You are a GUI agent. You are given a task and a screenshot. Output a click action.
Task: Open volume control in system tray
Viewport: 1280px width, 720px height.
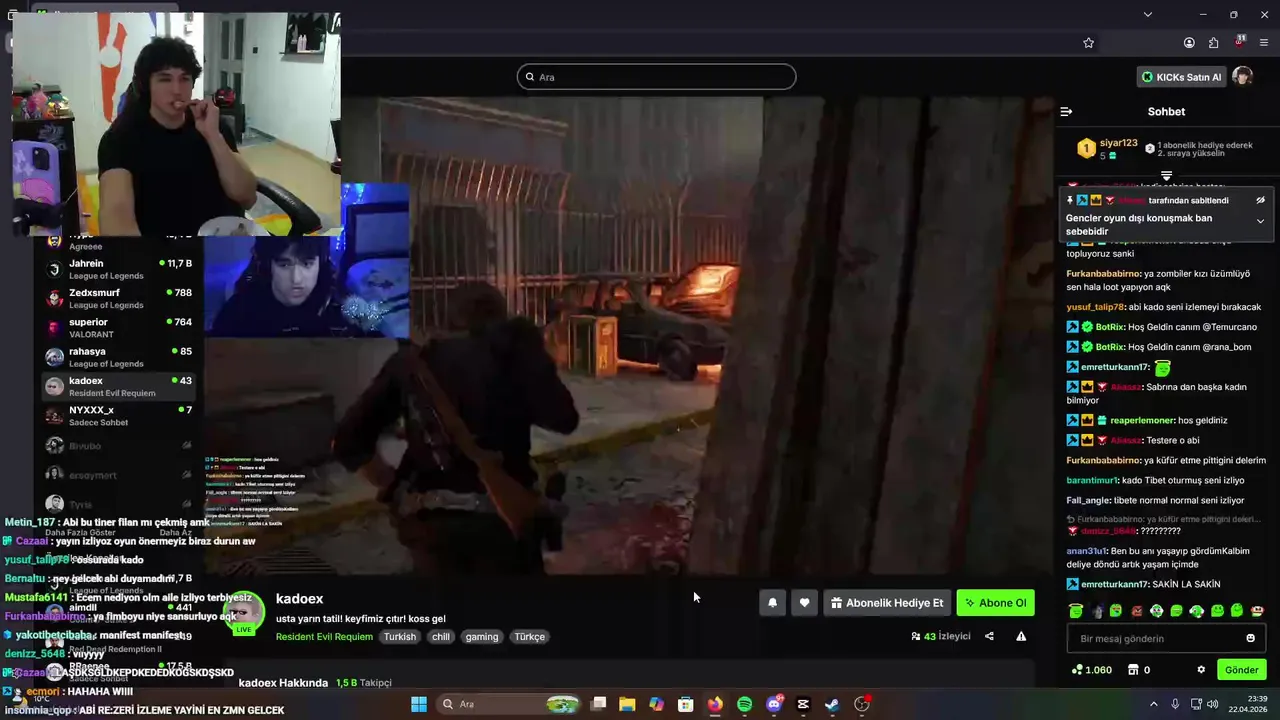pyautogui.click(x=1213, y=704)
